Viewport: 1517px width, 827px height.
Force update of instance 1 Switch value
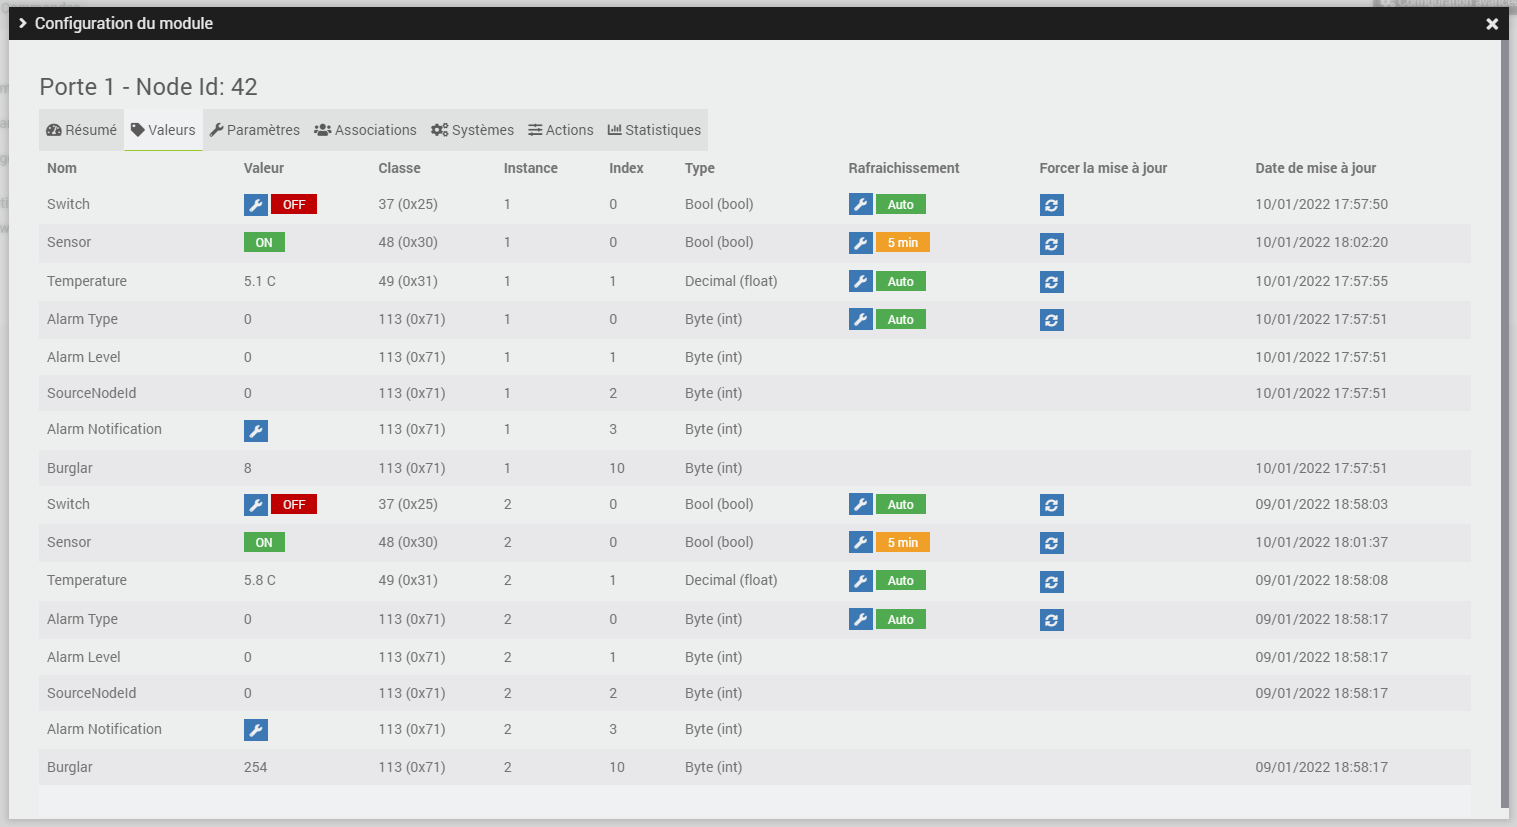1052,205
